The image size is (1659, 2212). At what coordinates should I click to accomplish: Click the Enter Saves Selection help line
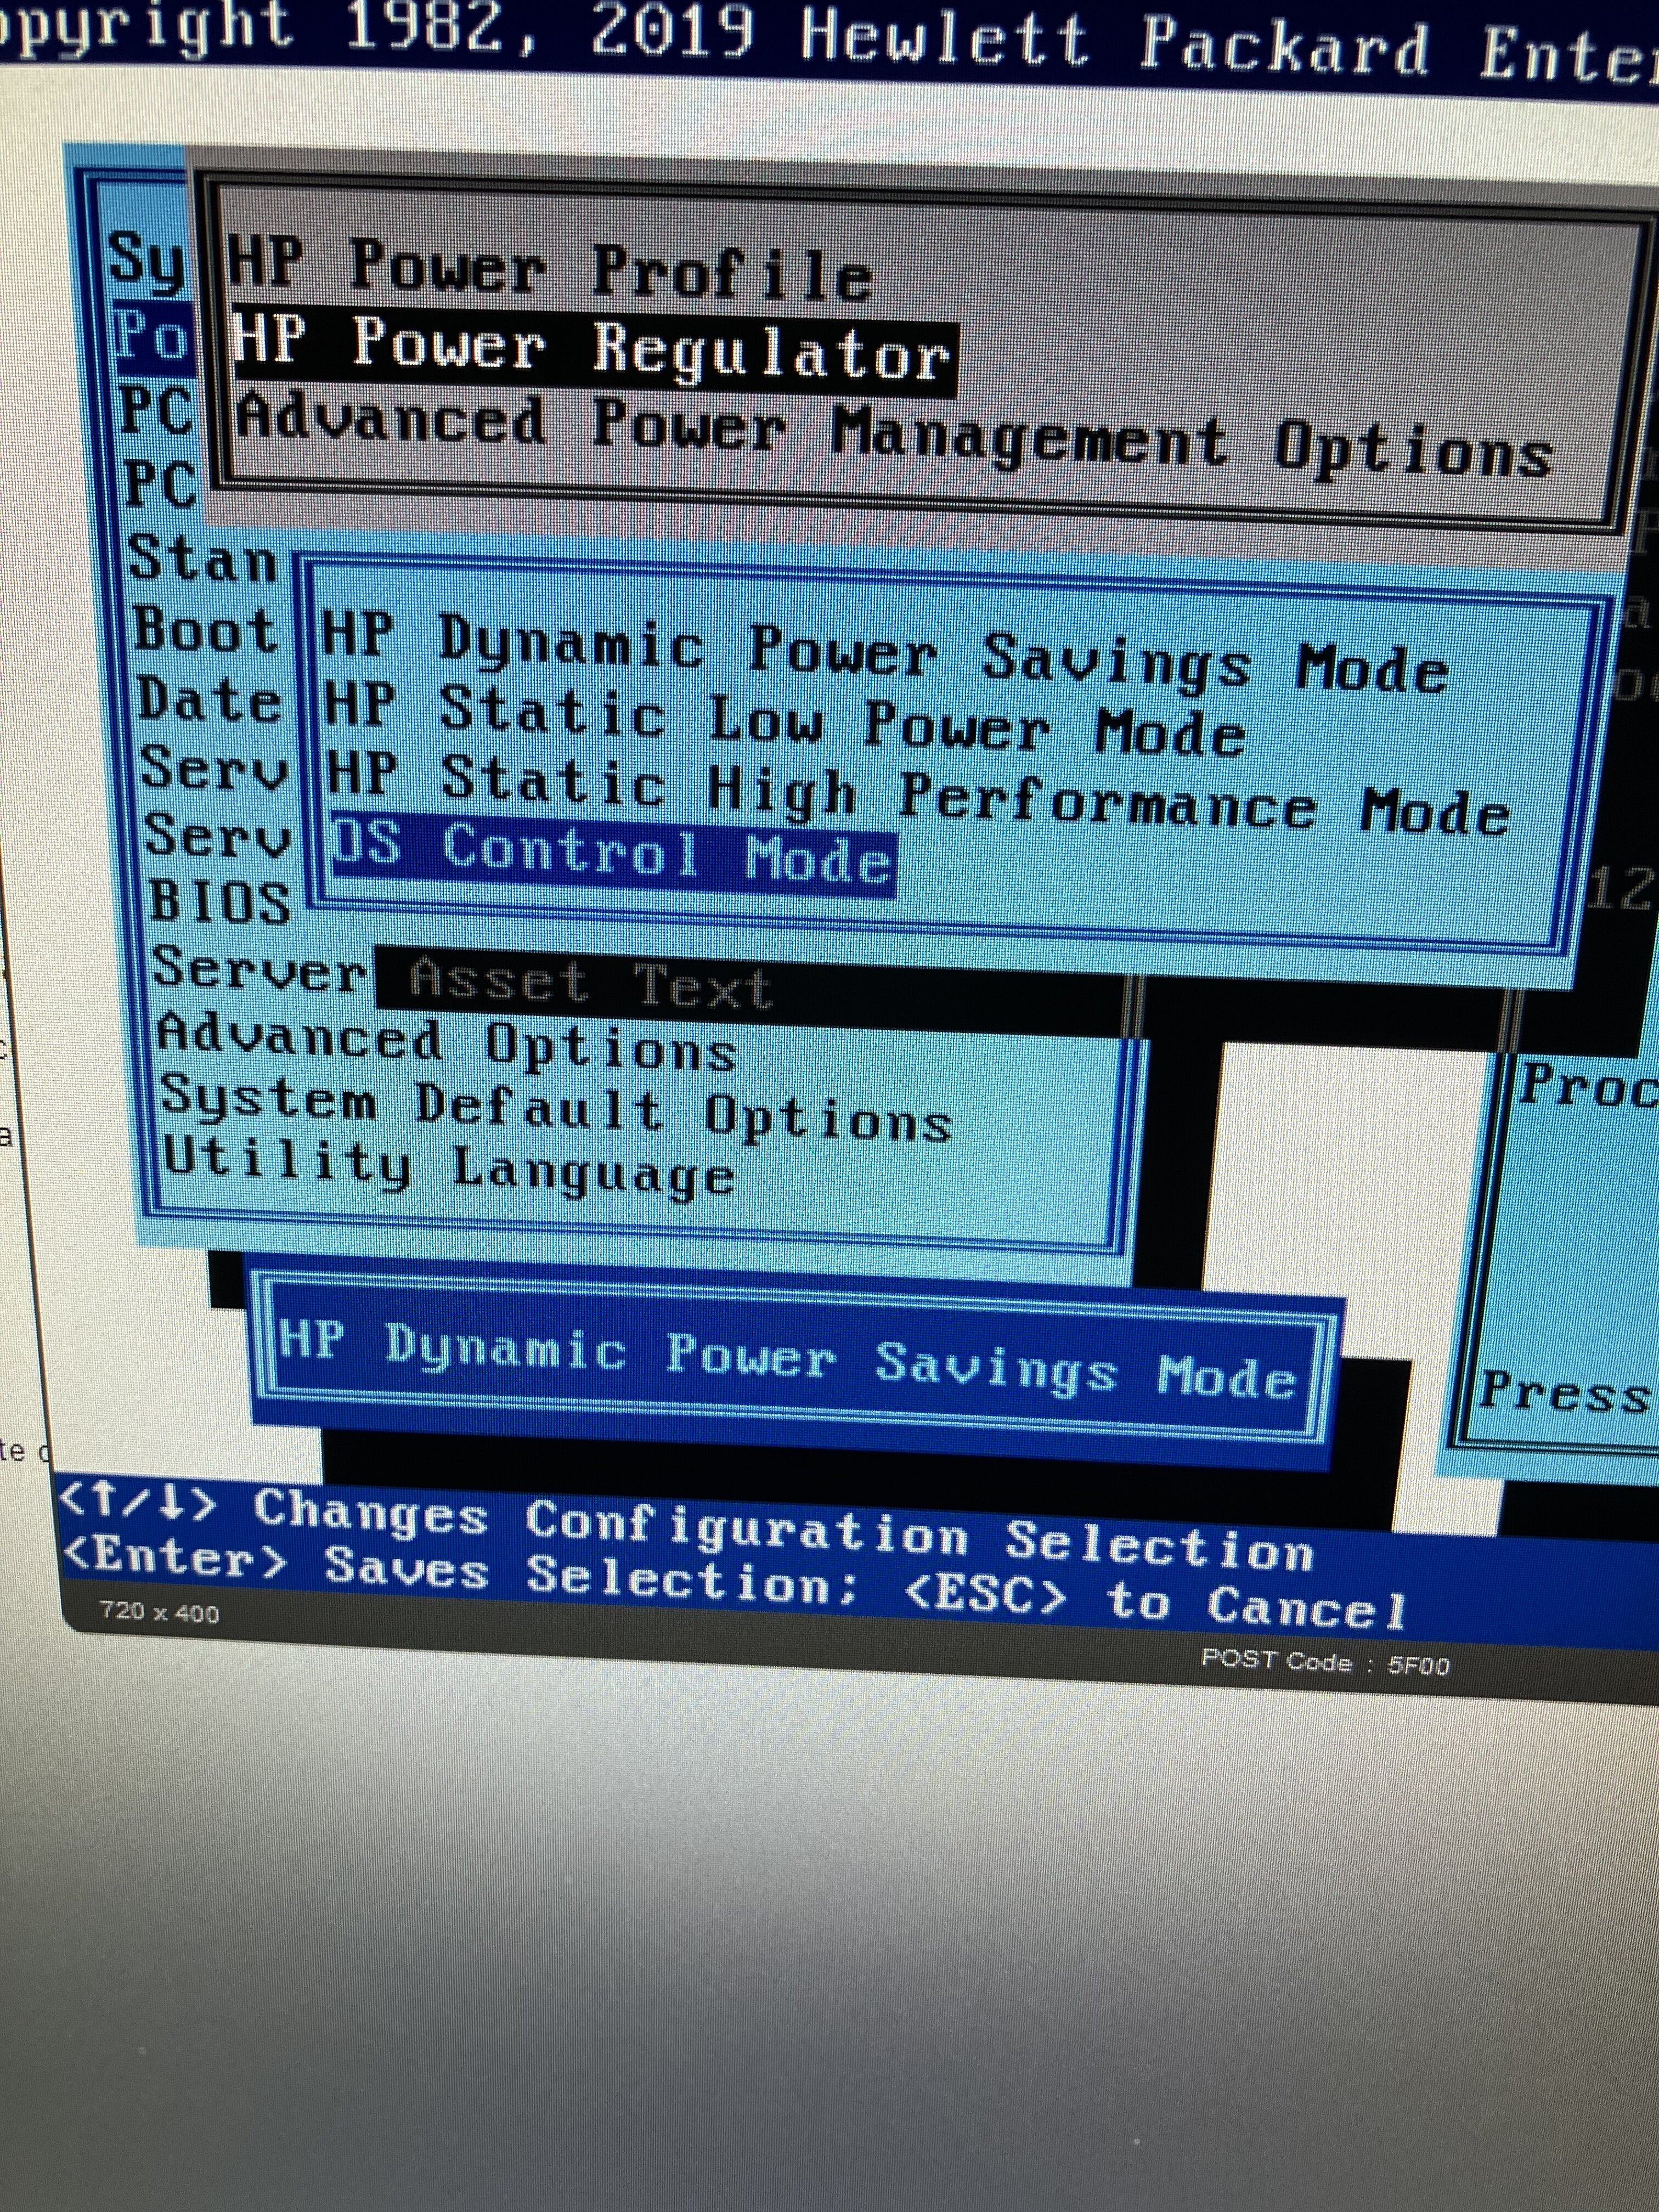coord(734,1585)
